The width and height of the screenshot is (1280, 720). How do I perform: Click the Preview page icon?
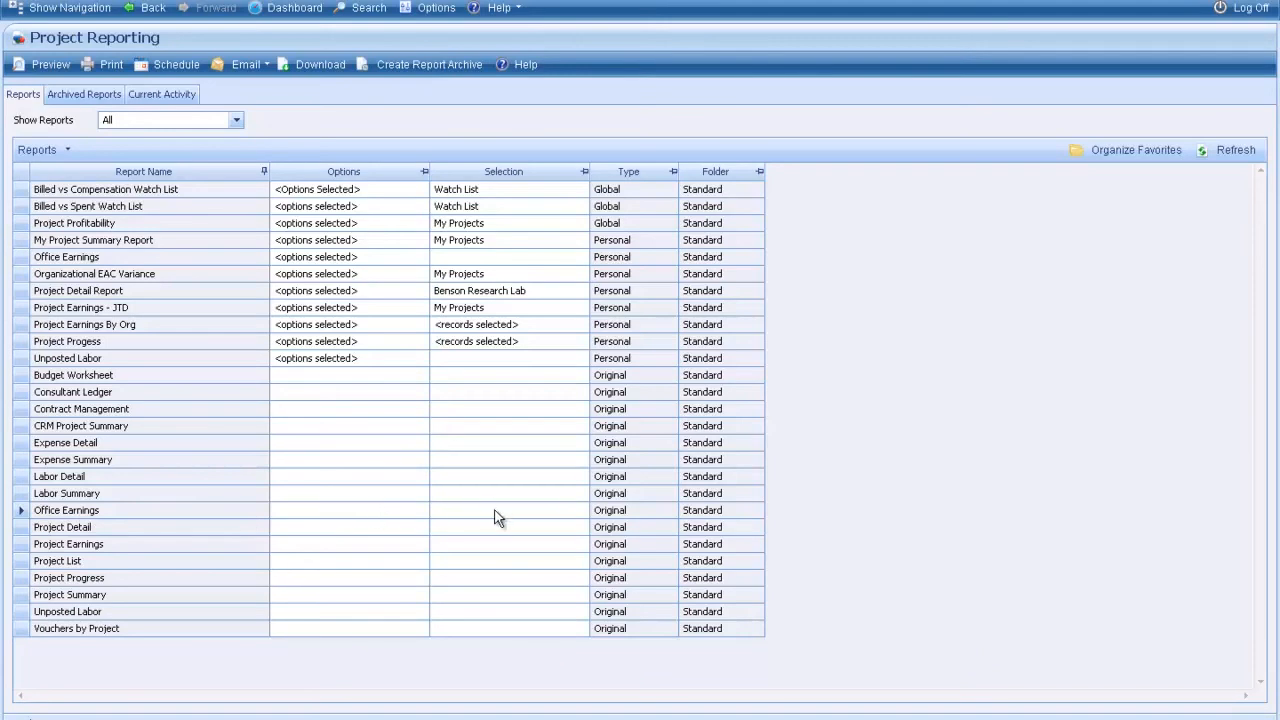coord(19,64)
